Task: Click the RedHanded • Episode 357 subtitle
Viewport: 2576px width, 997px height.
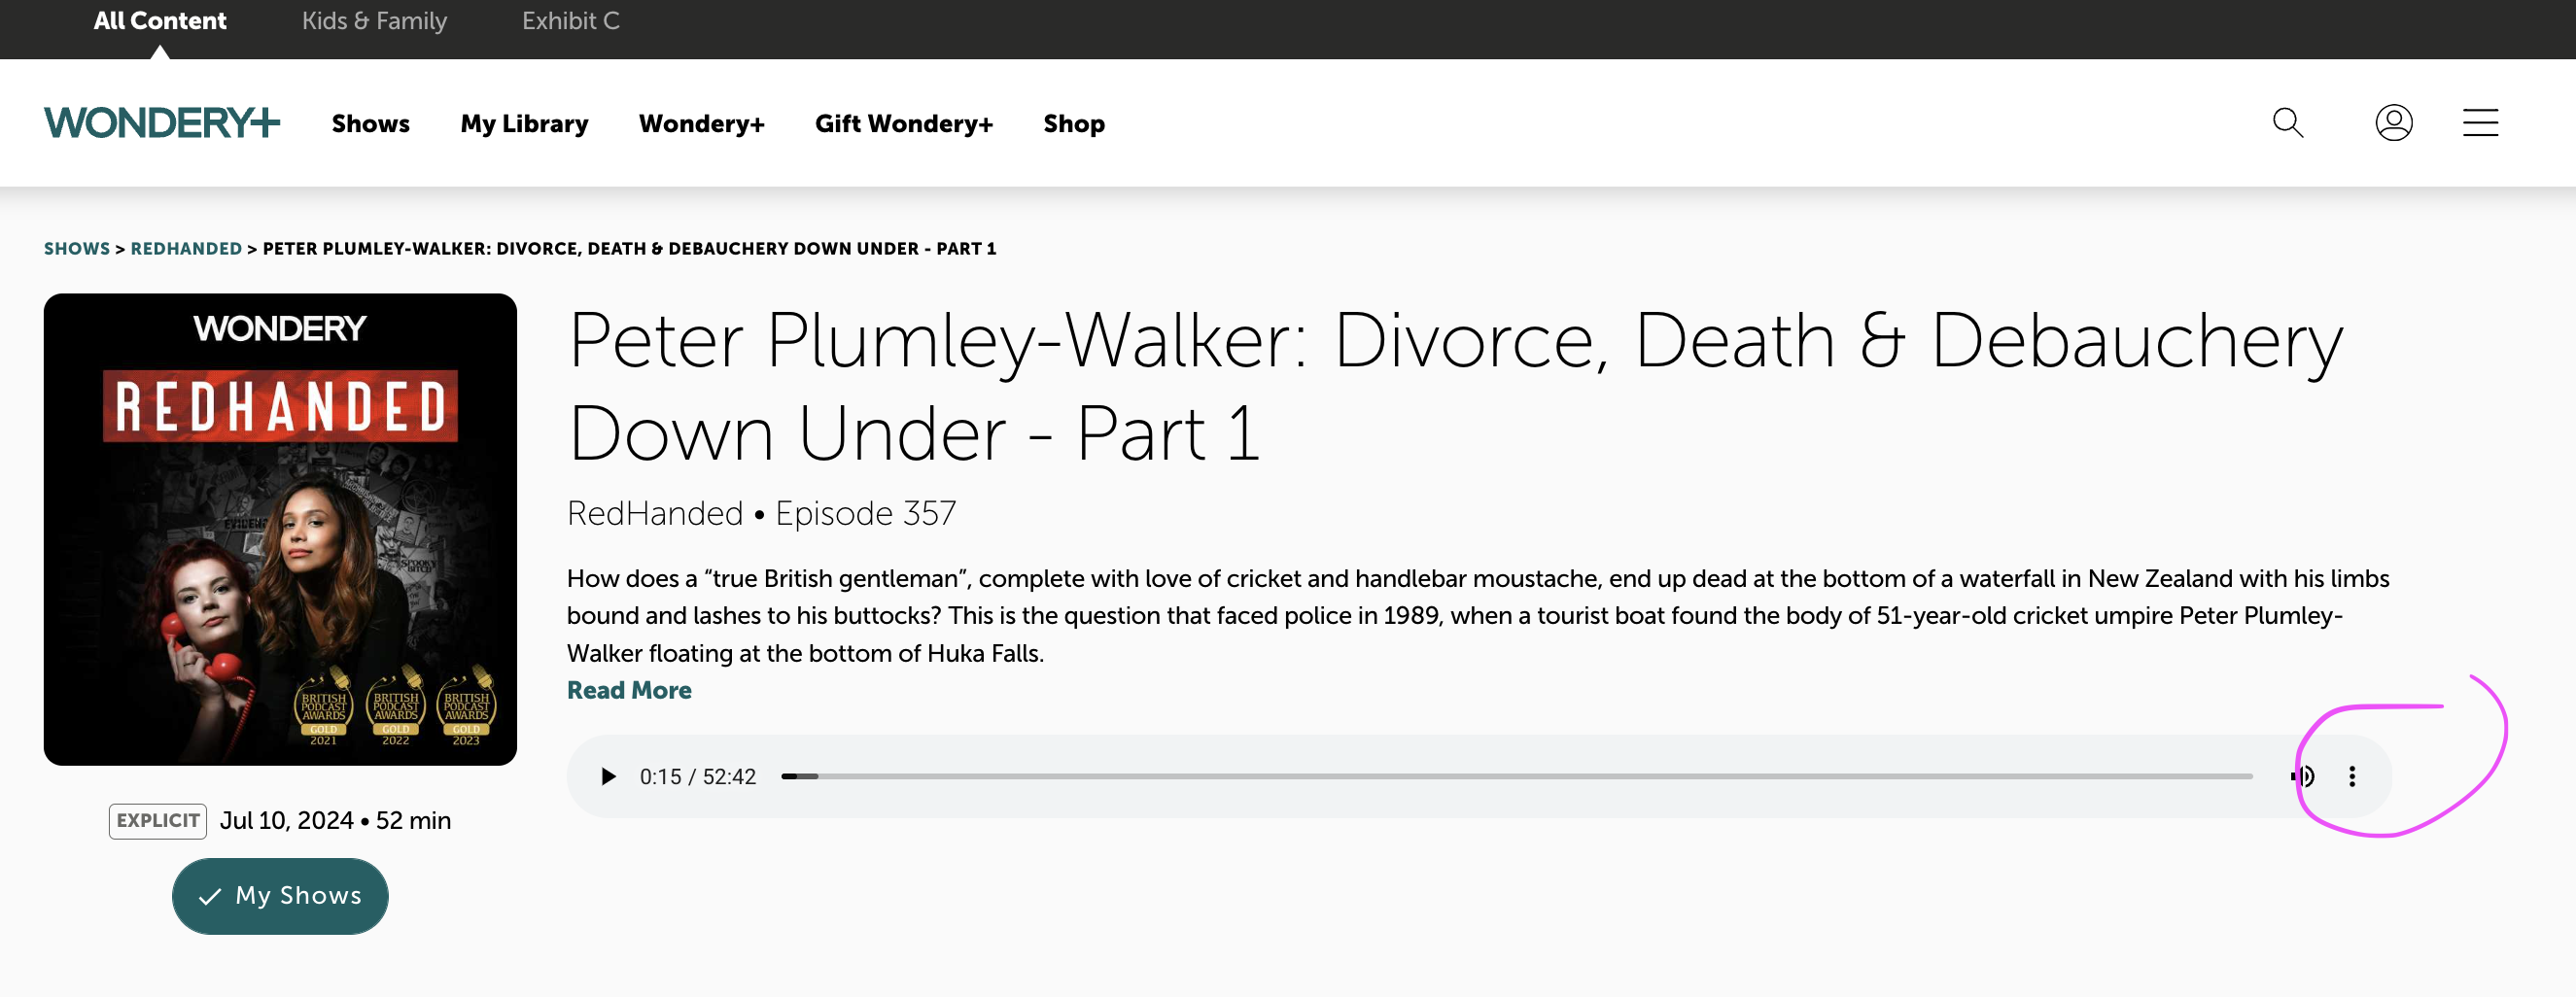Action: point(761,514)
